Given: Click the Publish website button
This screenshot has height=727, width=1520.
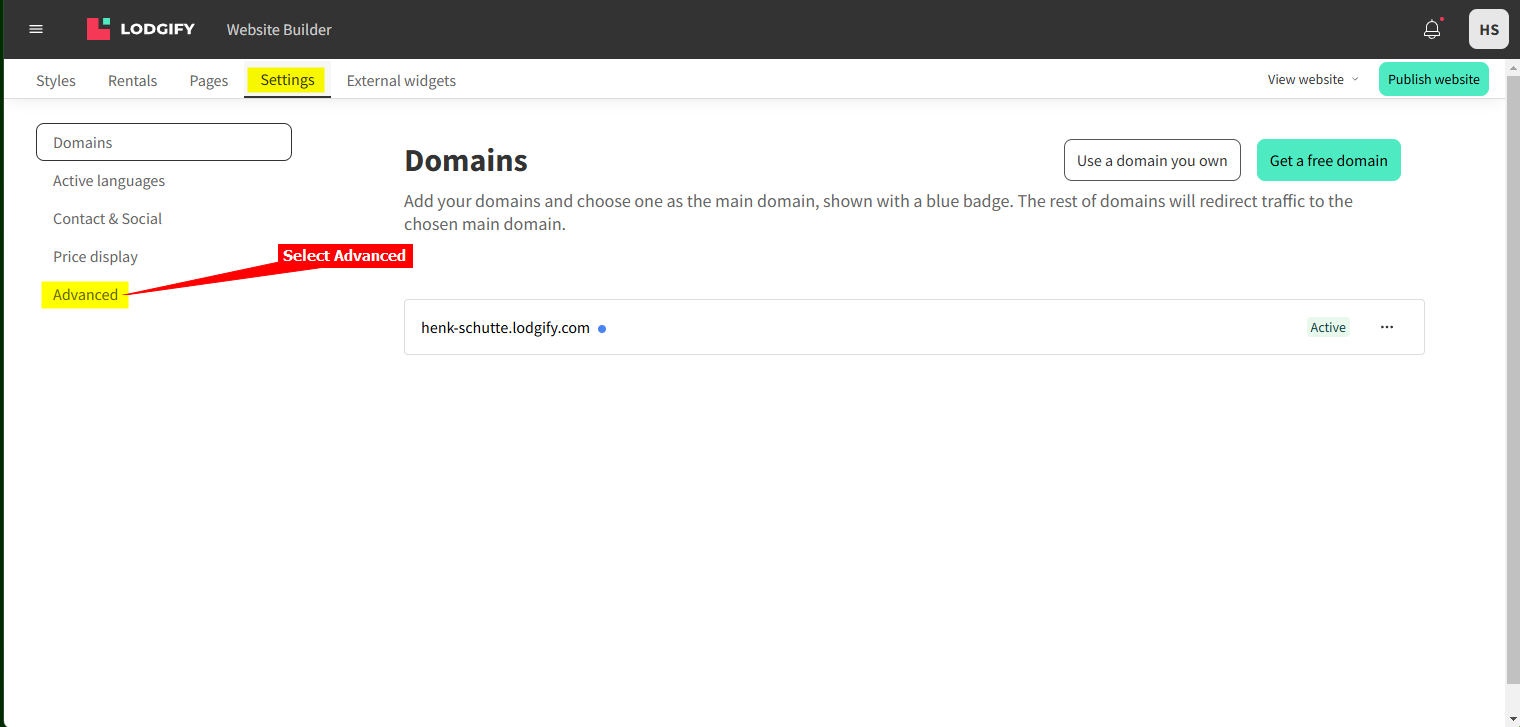Looking at the screenshot, I should [1433, 79].
